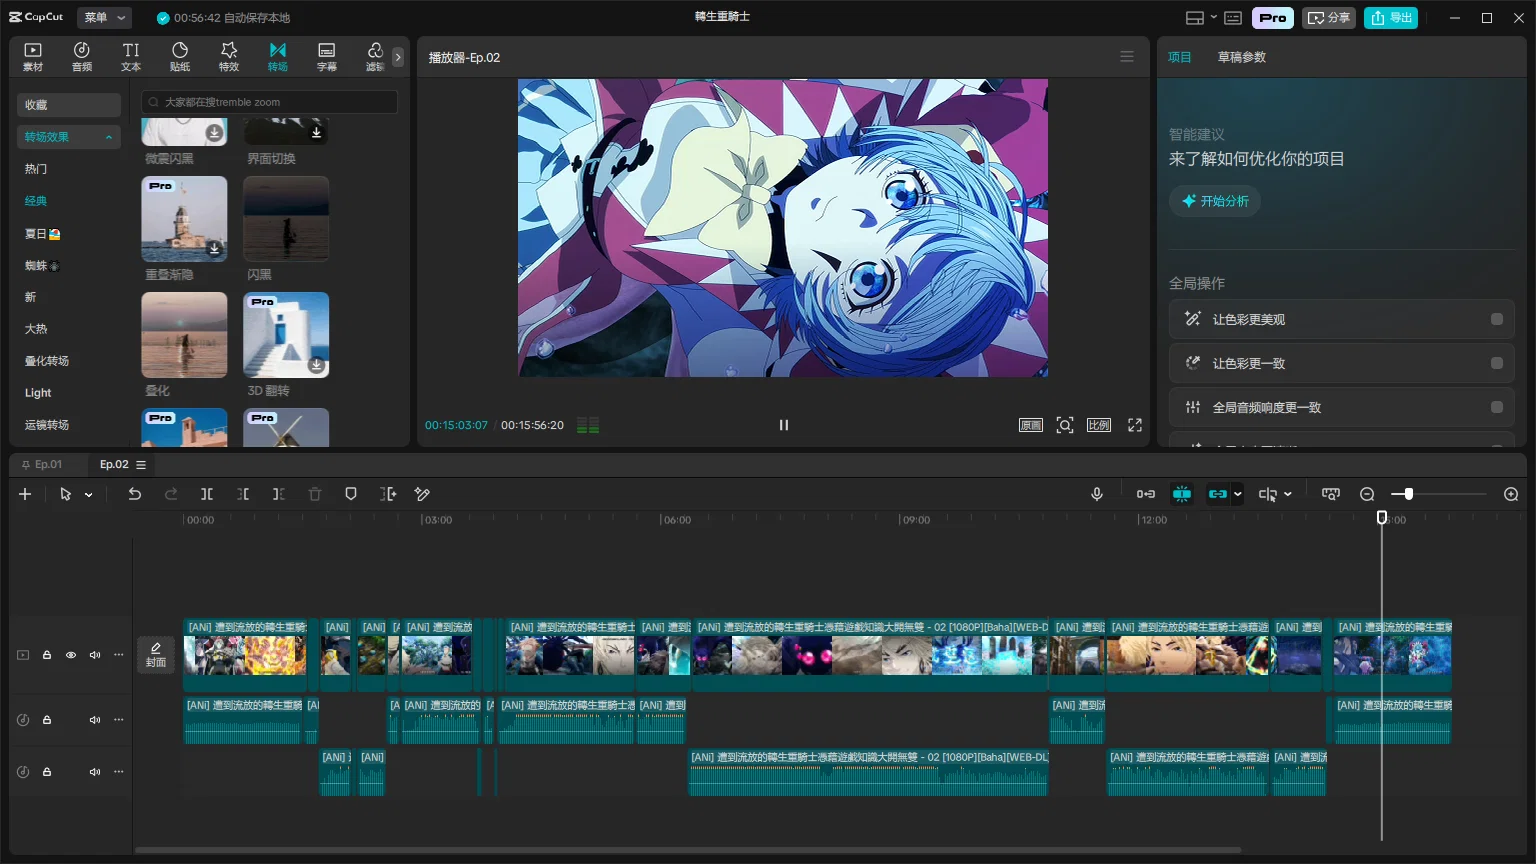Mute the main video track
Screen dimensions: 1536x864
(x=95, y=655)
